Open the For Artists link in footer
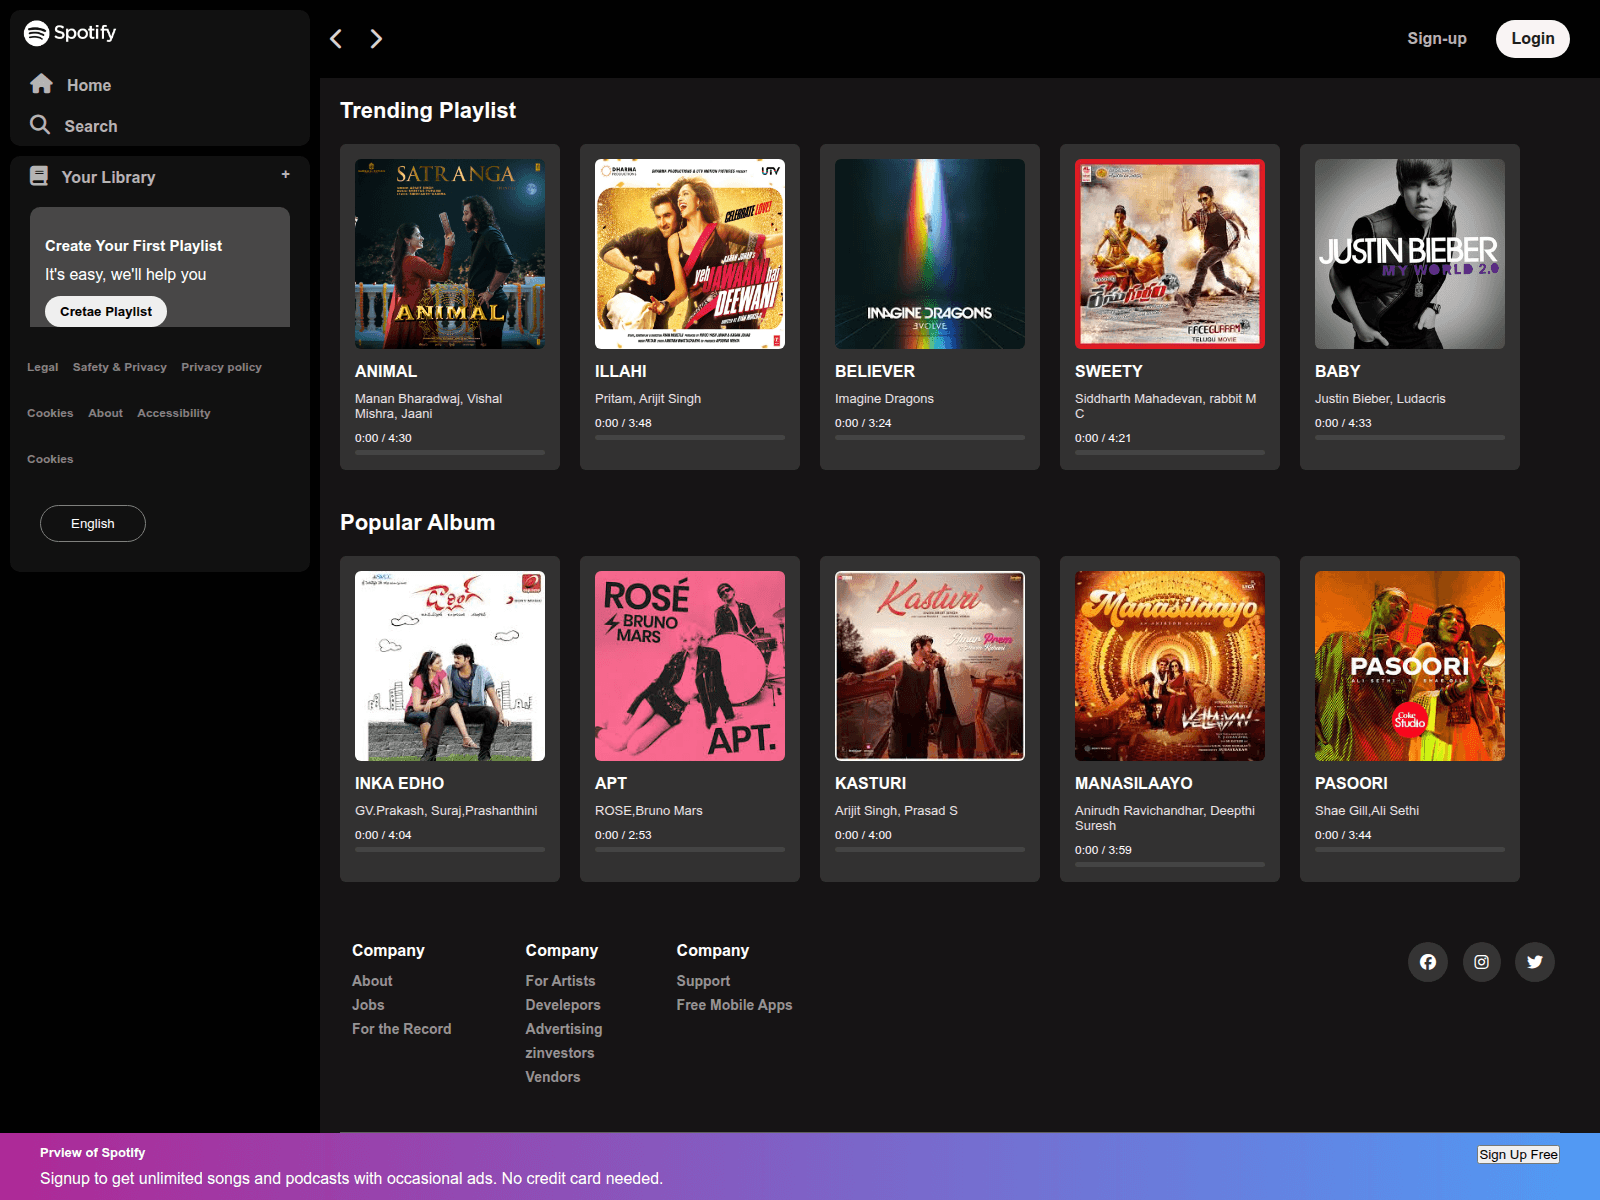Image resolution: width=1600 pixels, height=1200 pixels. [559, 980]
